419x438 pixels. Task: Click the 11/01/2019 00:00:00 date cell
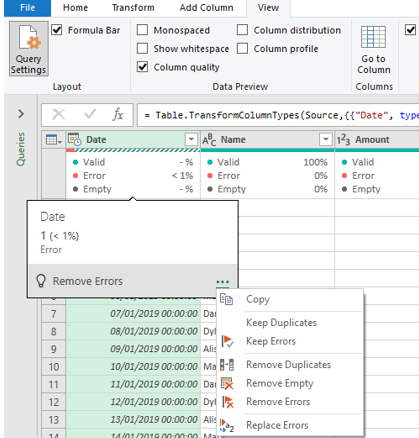133,384
